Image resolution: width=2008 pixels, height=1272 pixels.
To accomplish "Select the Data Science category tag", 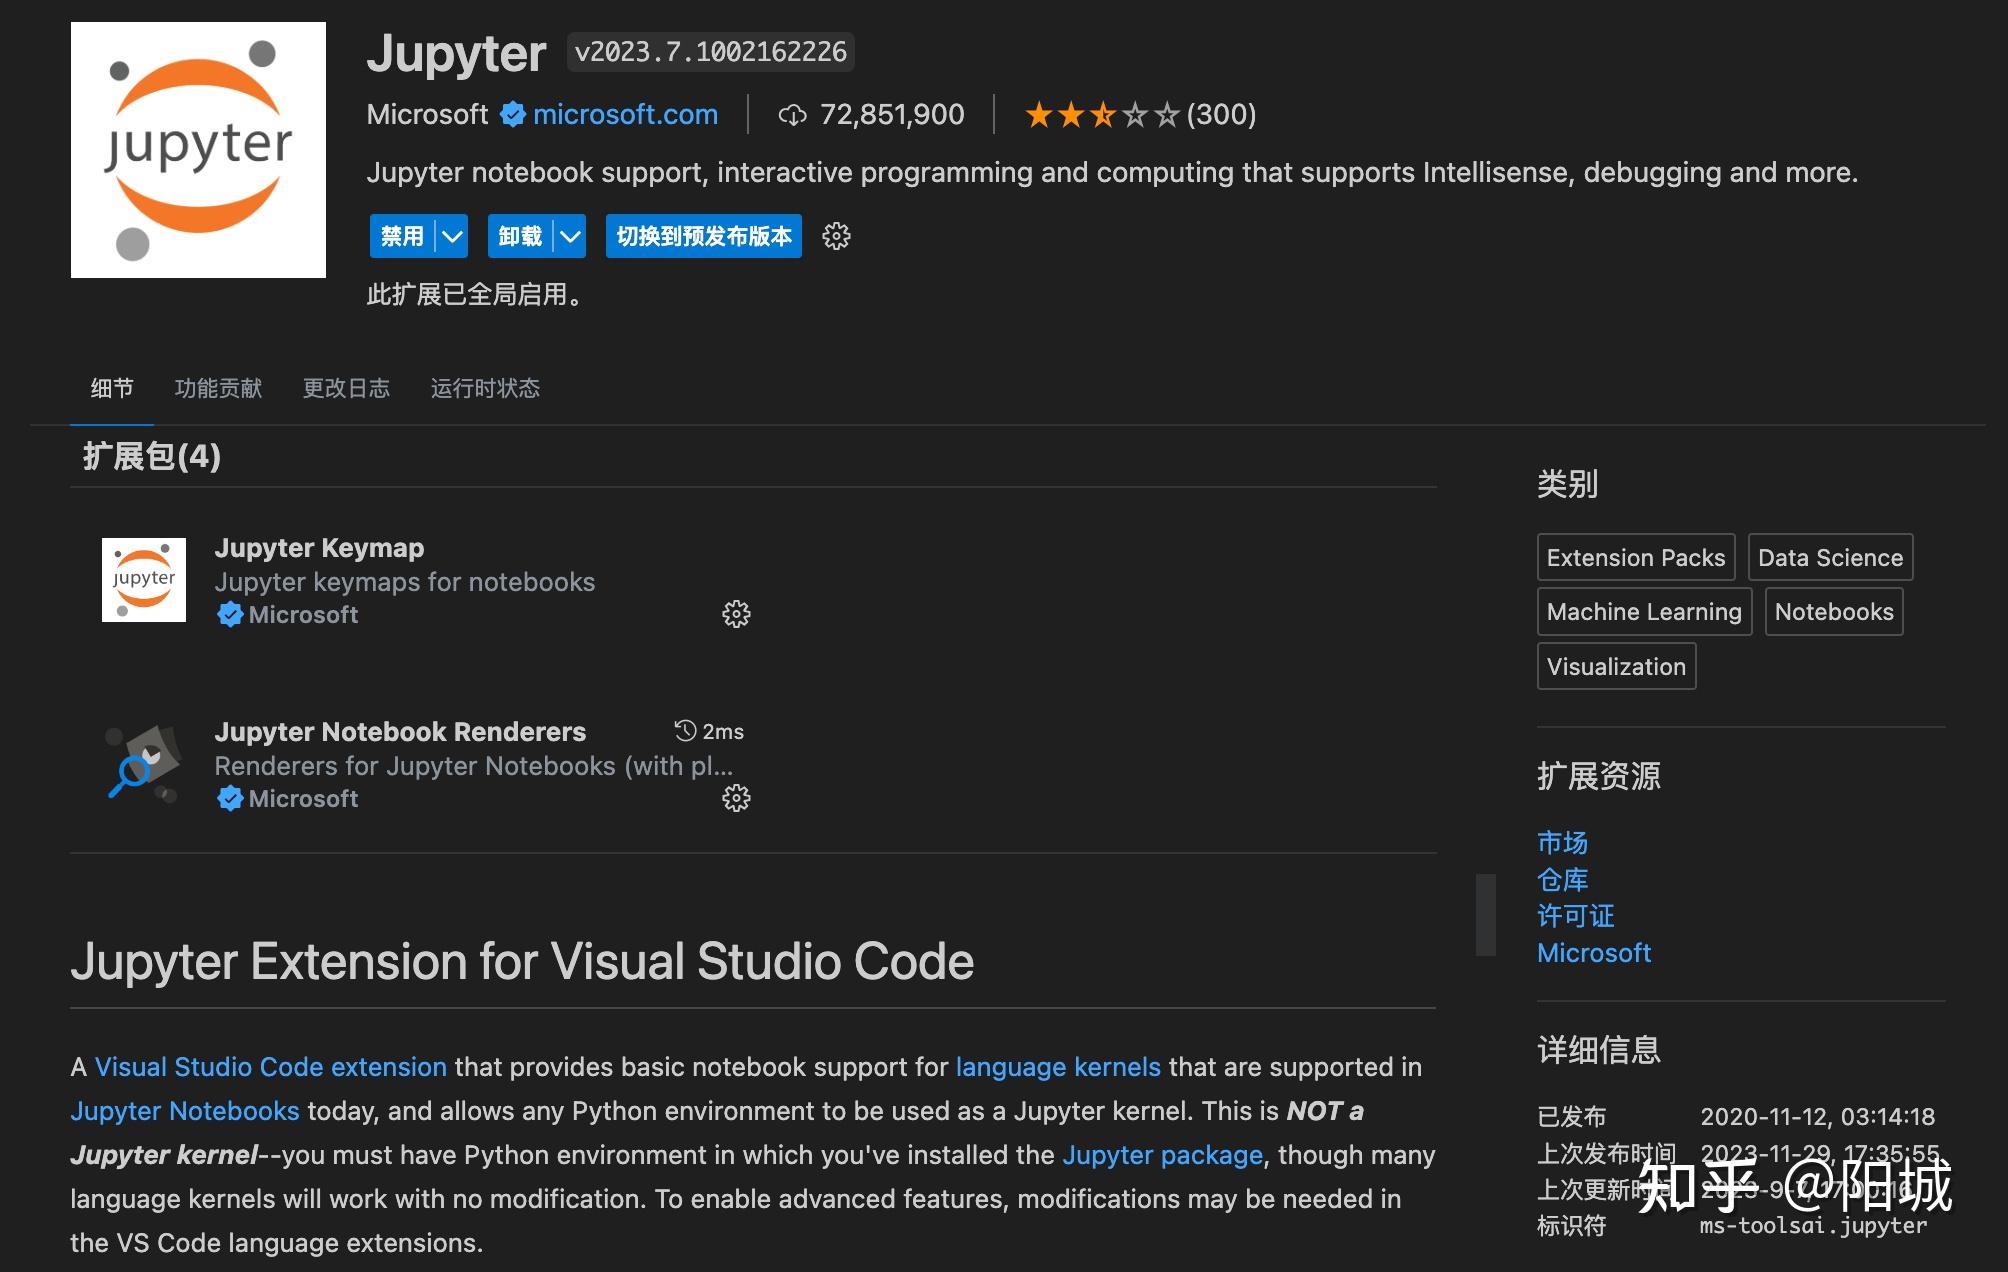I will 1830,557.
